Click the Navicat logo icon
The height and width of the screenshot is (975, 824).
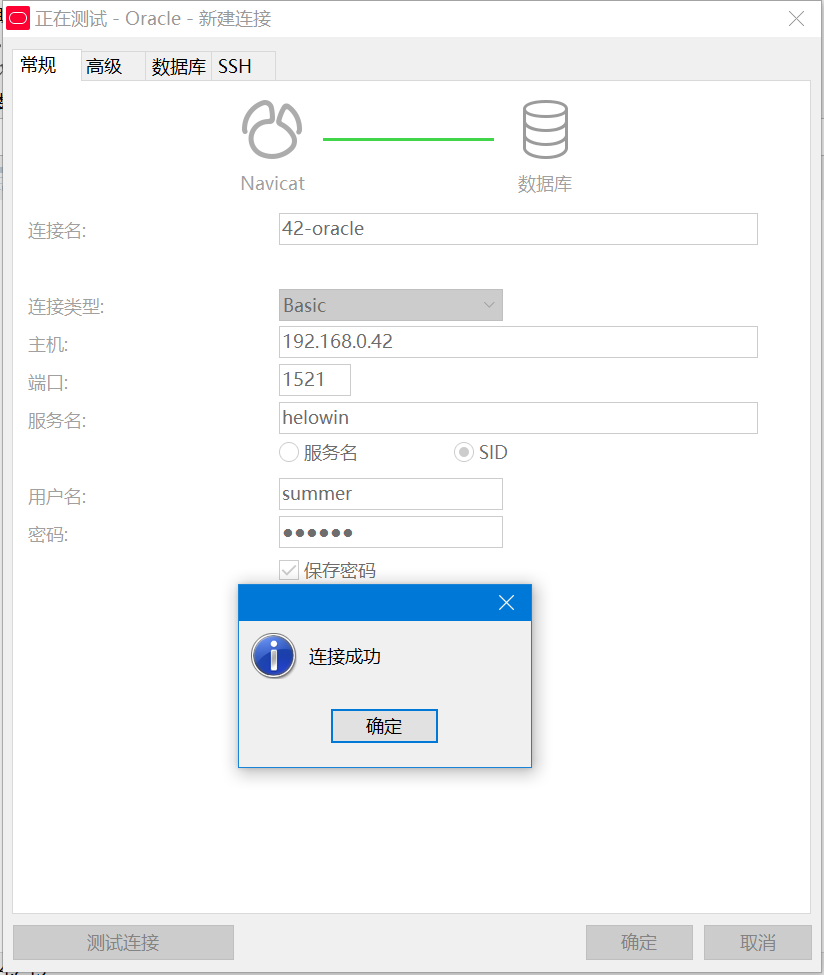pyautogui.click(x=272, y=129)
